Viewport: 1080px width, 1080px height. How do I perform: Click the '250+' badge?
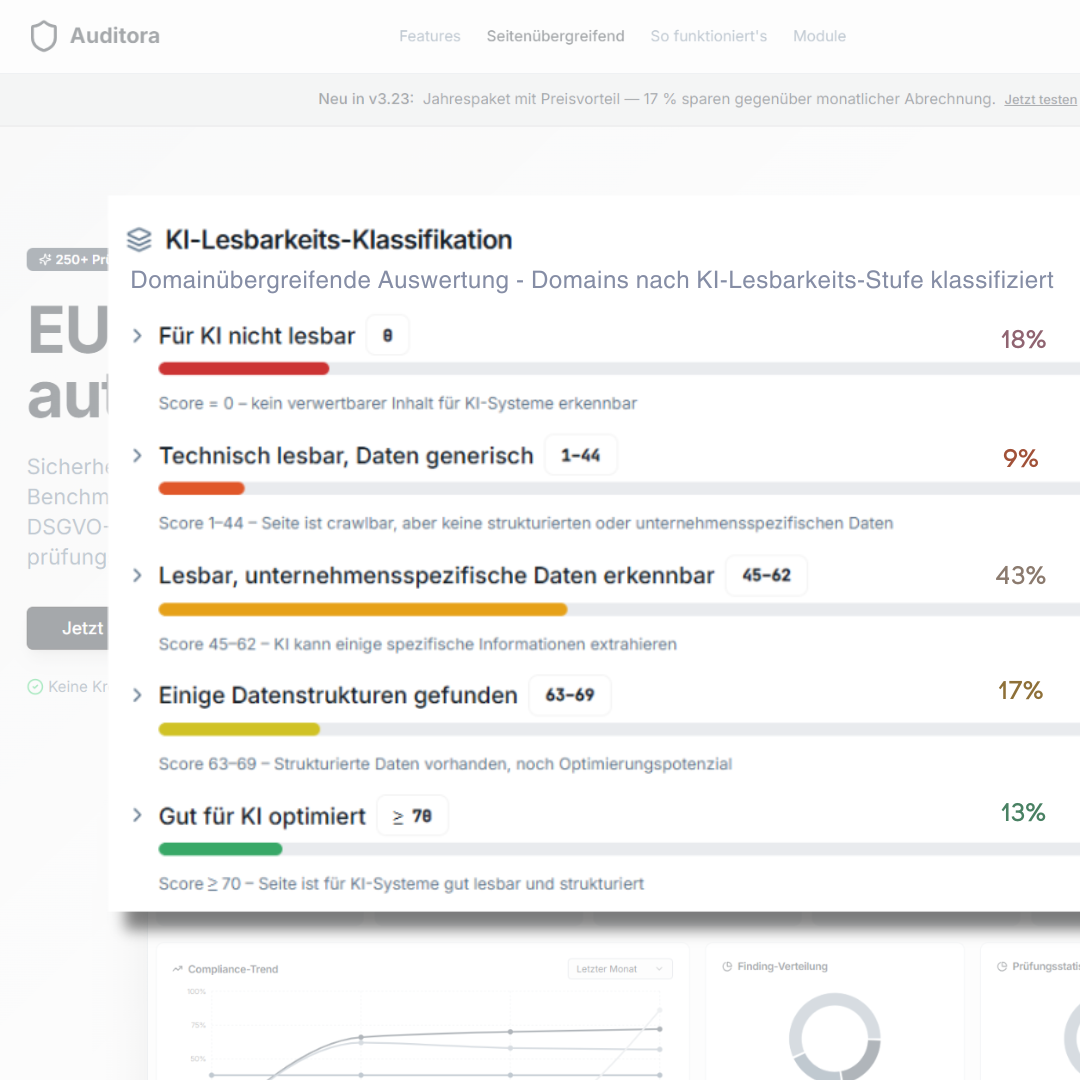point(69,260)
